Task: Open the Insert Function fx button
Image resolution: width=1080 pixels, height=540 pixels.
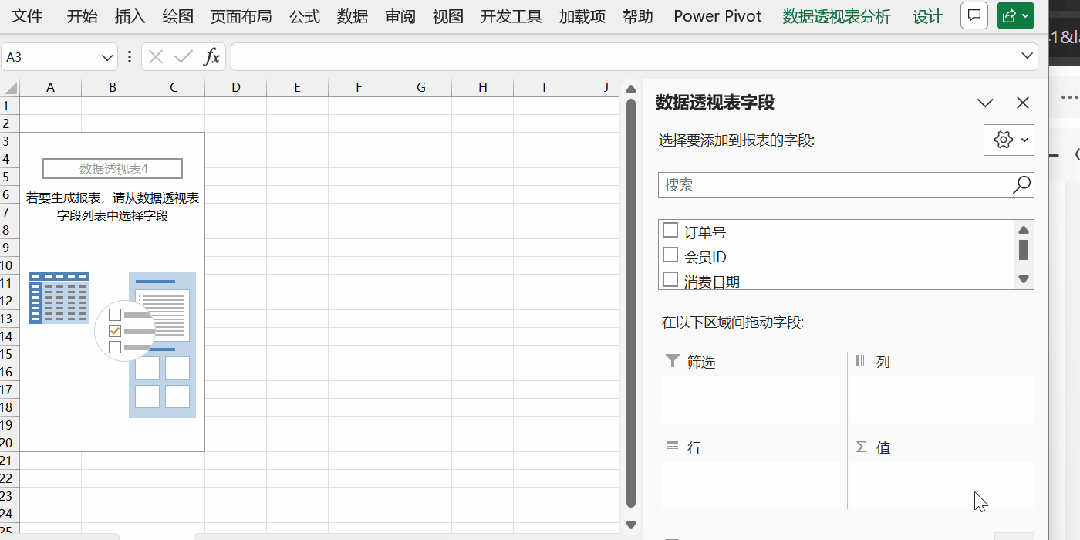Action: (x=211, y=57)
